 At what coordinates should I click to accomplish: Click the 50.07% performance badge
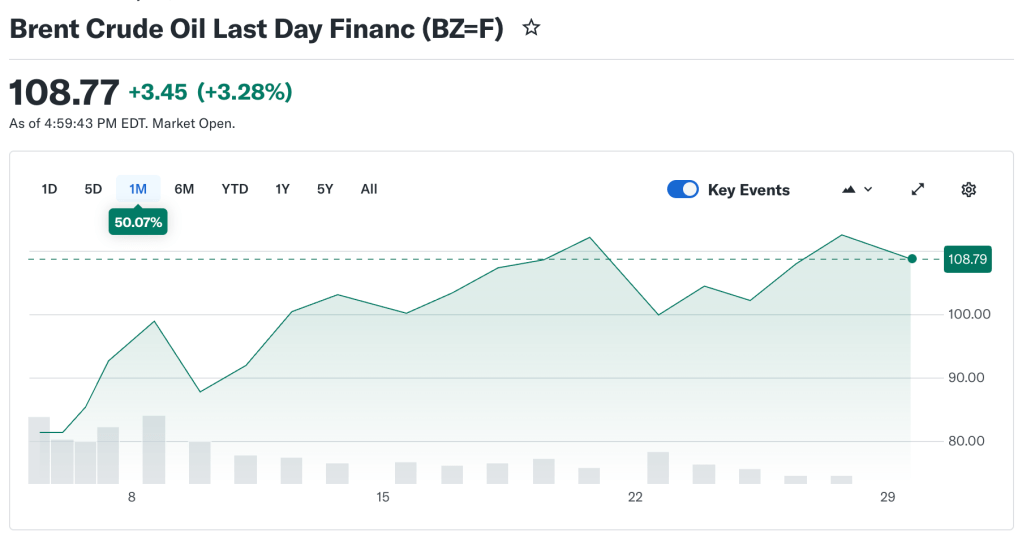[138, 222]
